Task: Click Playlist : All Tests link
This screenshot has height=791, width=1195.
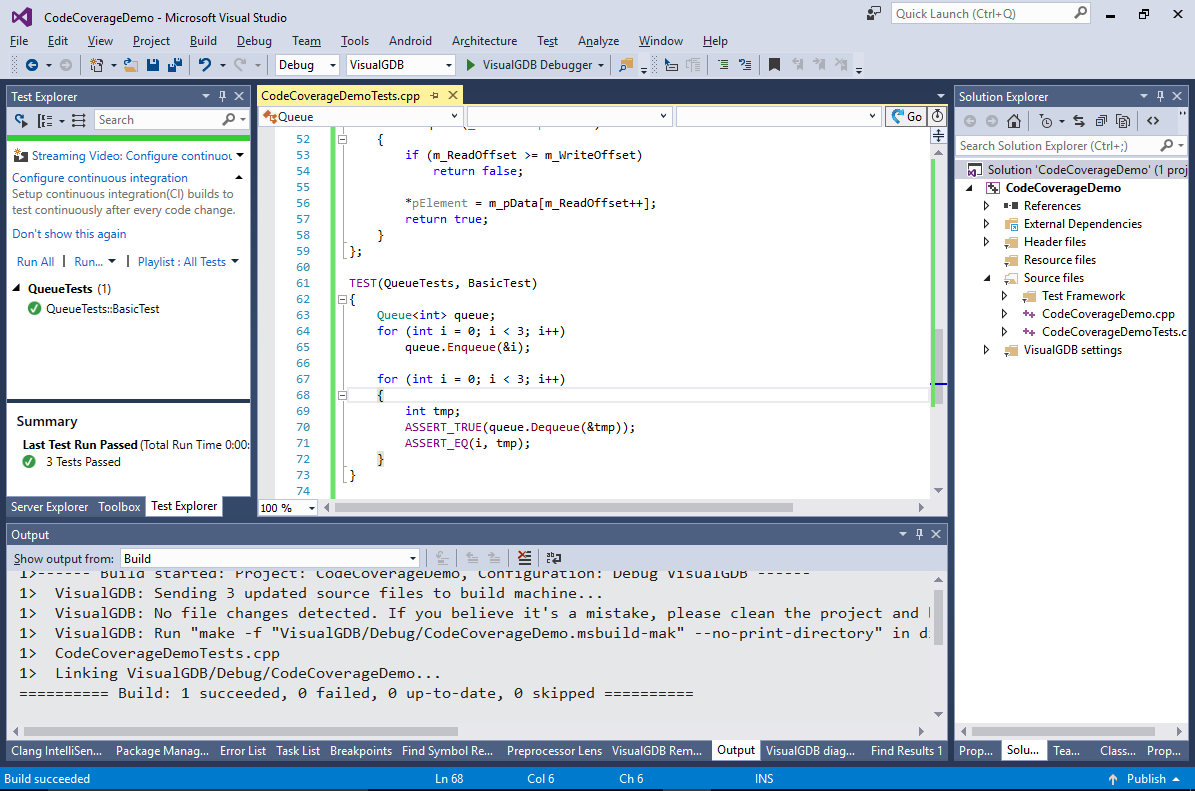Action: pyautogui.click(x=181, y=261)
